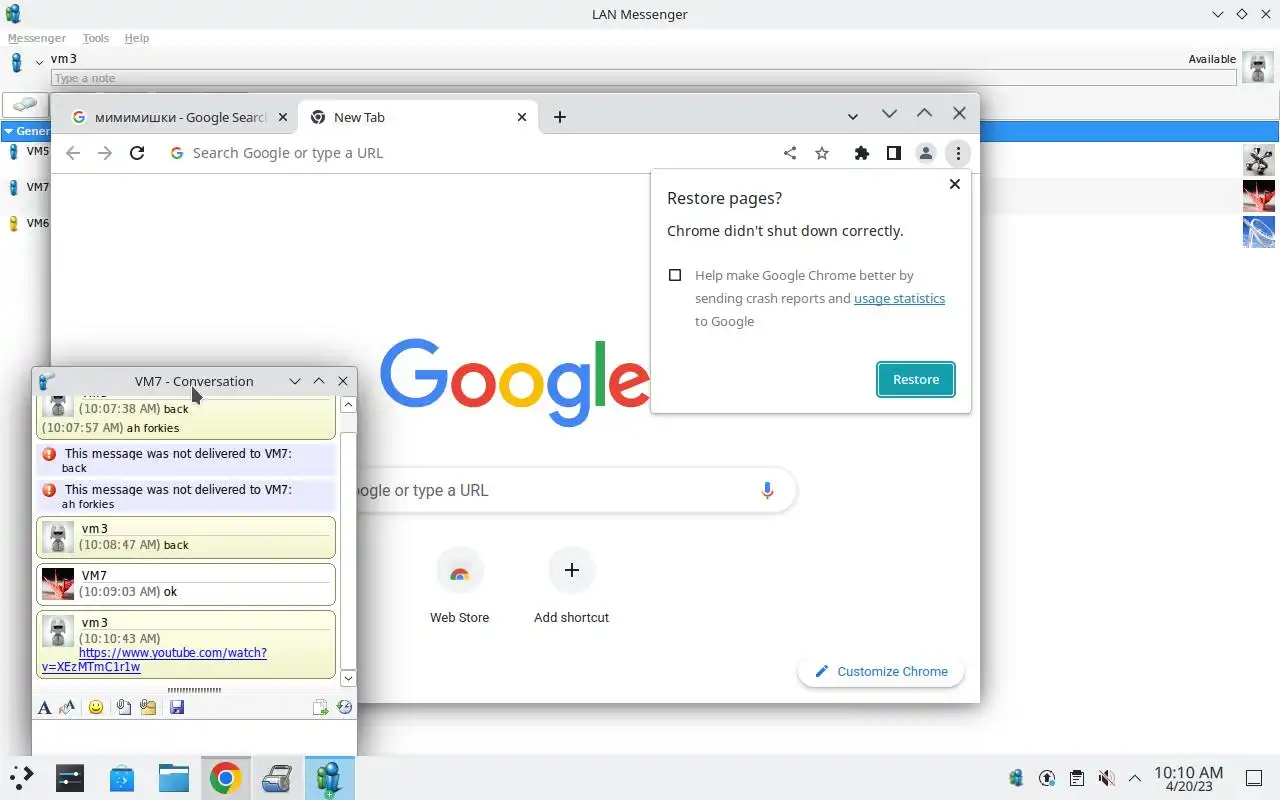The height and width of the screenshot is (800, 1280).
Task: Click the Show Desktop button in taskbar
Action: pos(1254,778)
